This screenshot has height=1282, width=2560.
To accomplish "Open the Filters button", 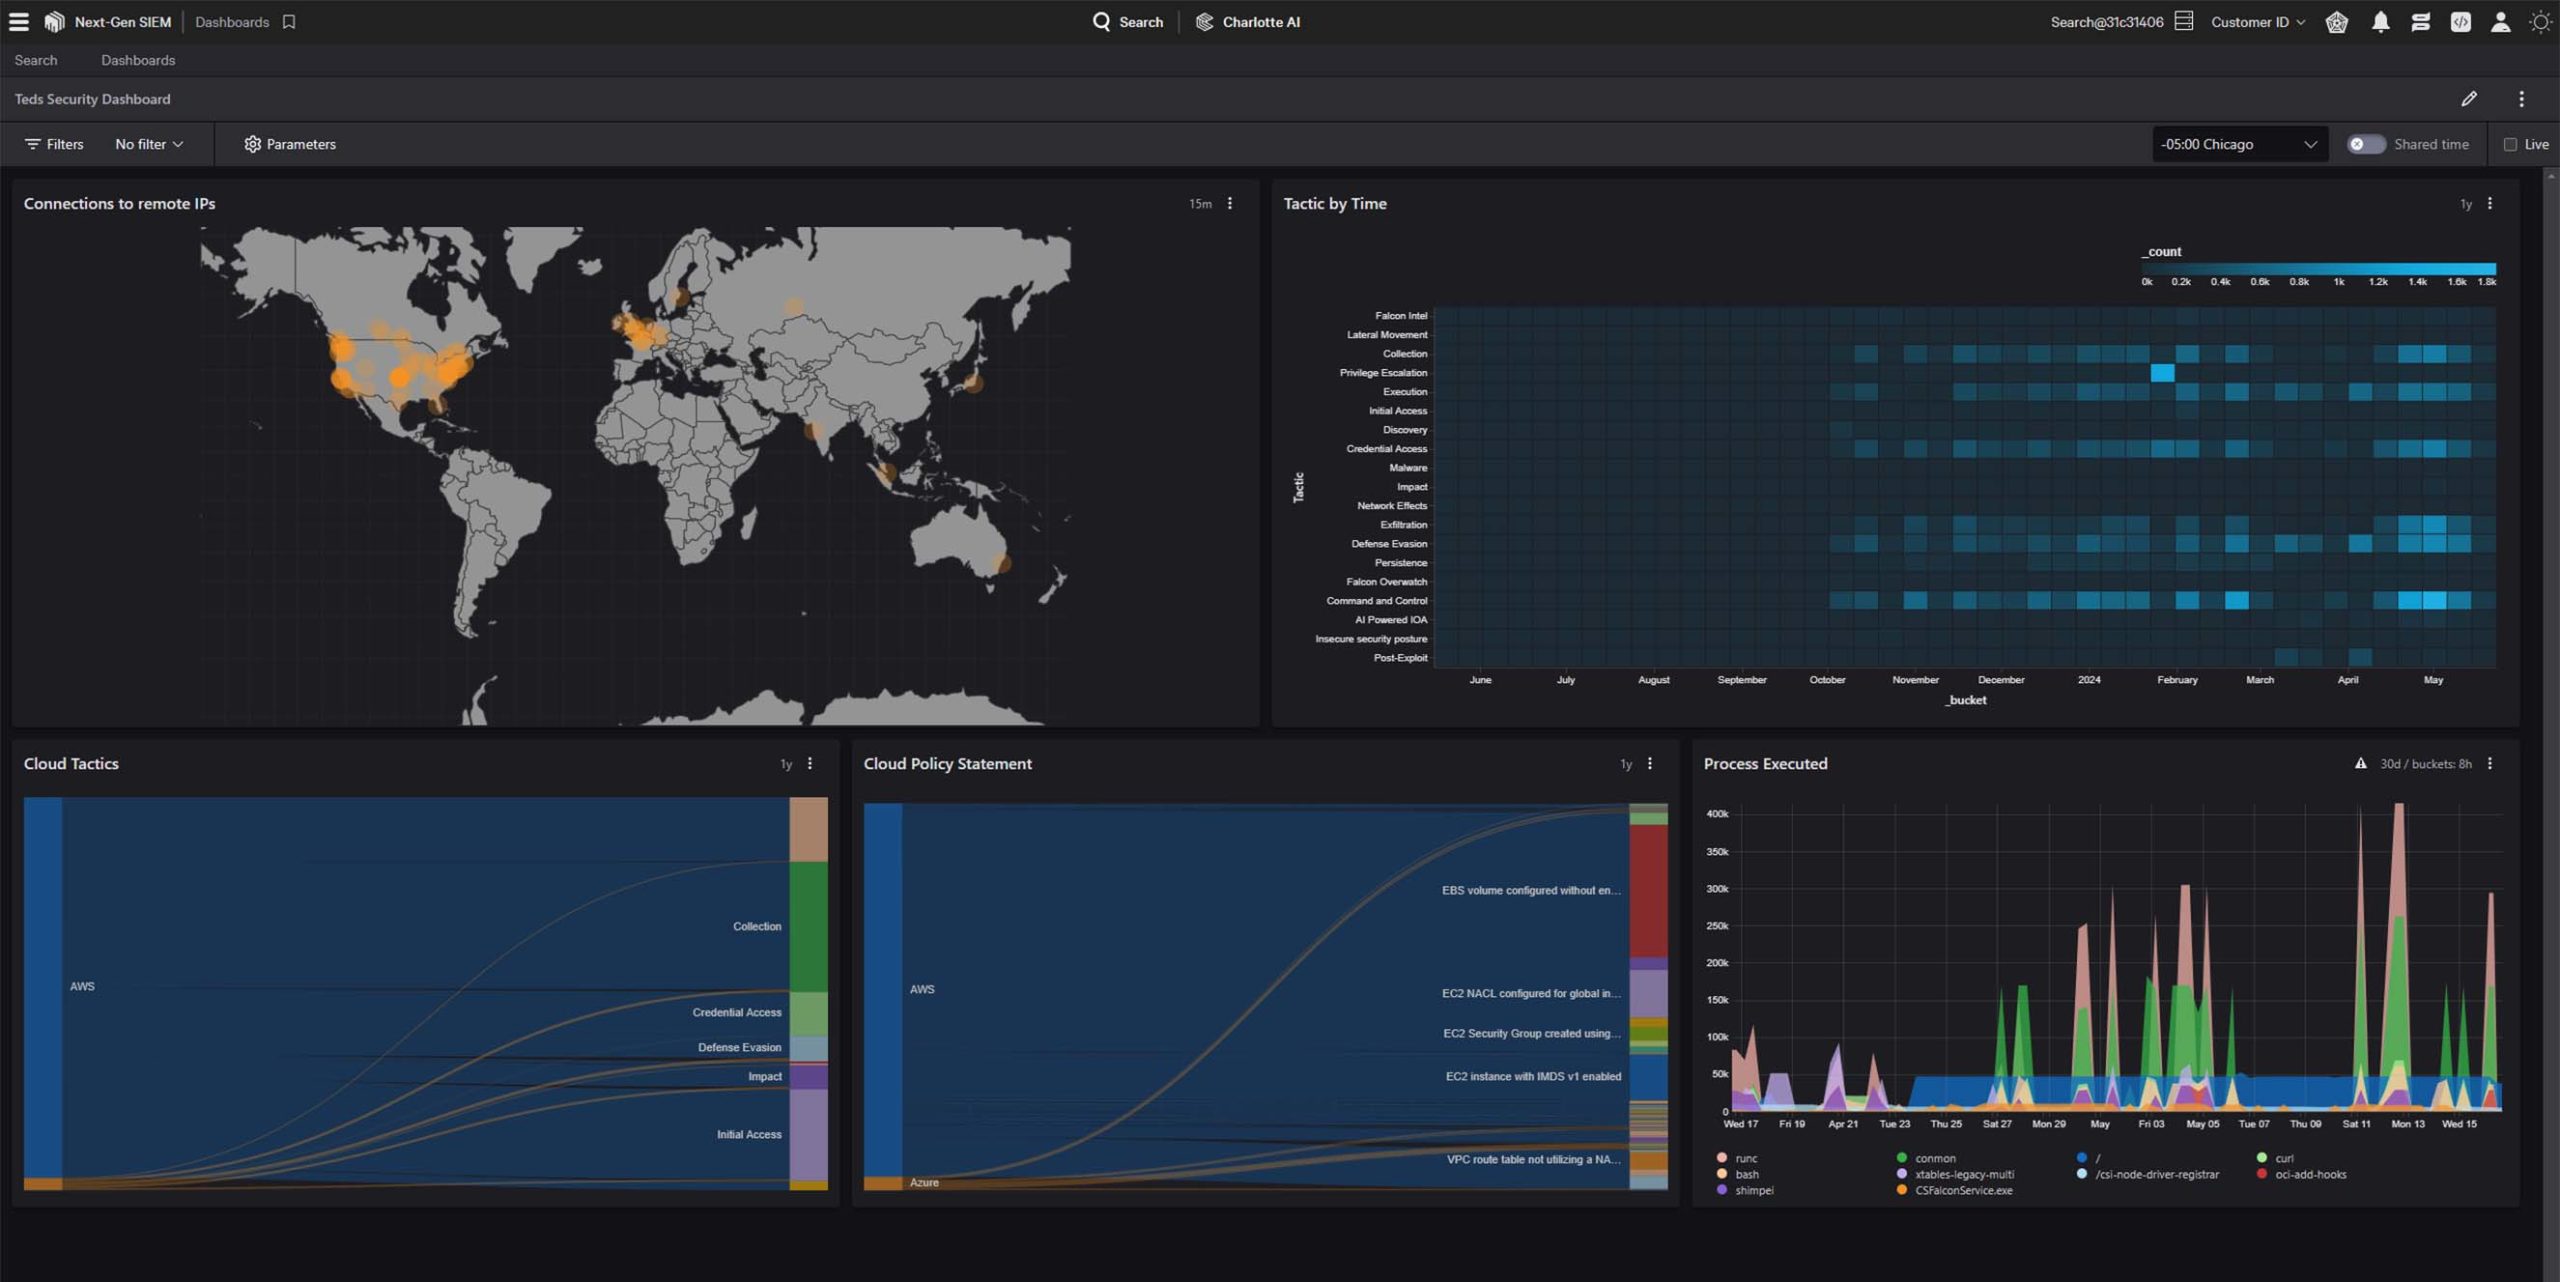I will click(54, 144).
